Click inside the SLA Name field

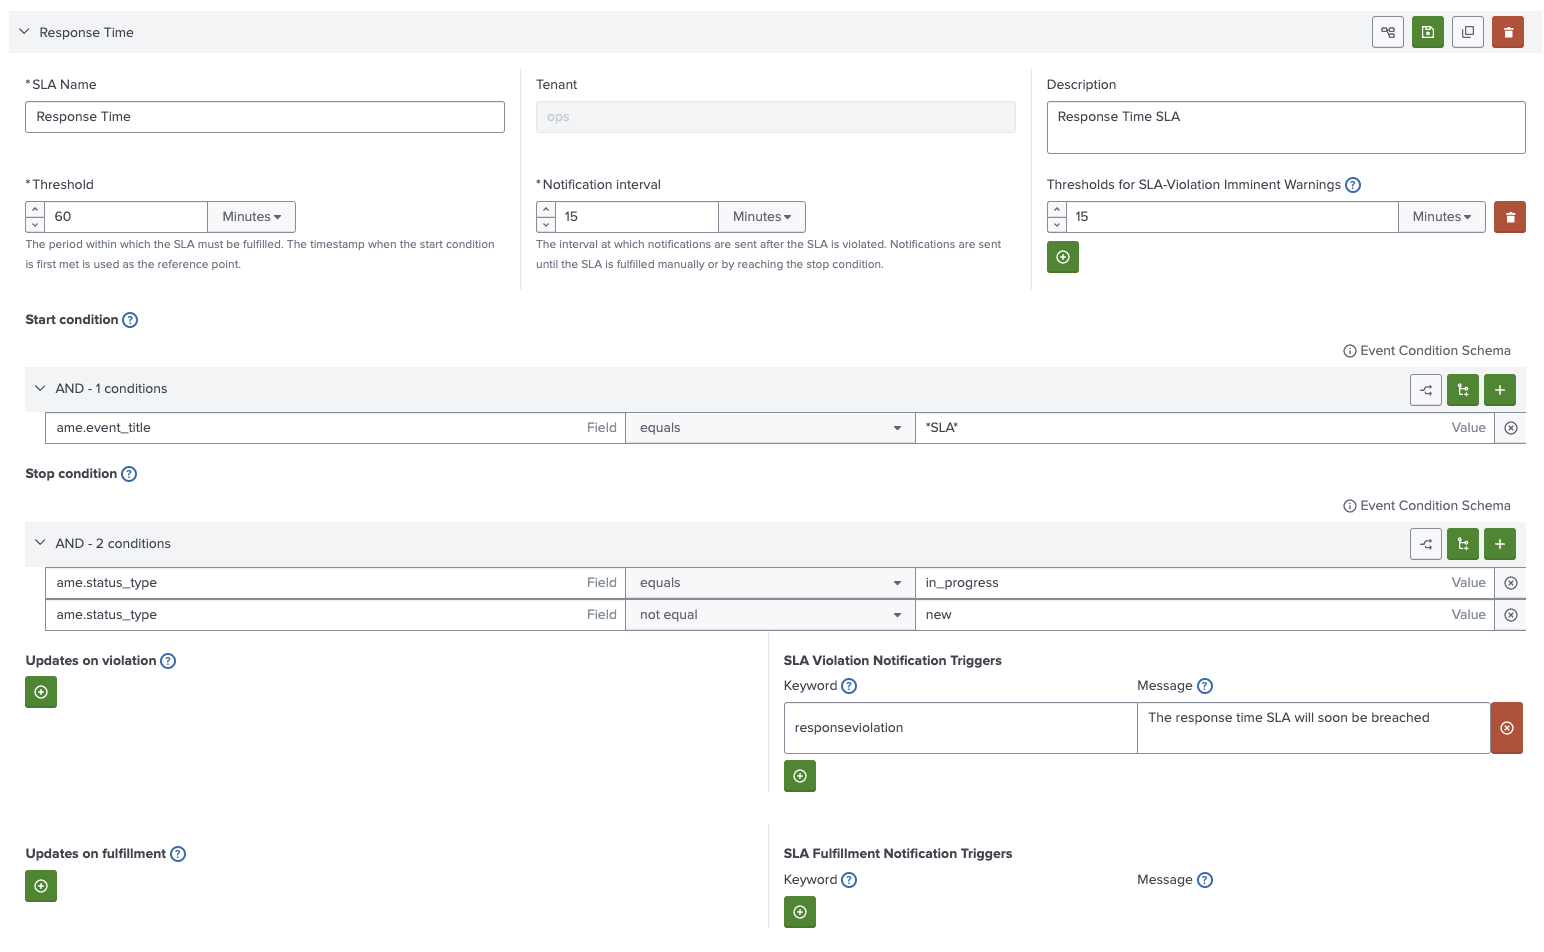point(264,116)
